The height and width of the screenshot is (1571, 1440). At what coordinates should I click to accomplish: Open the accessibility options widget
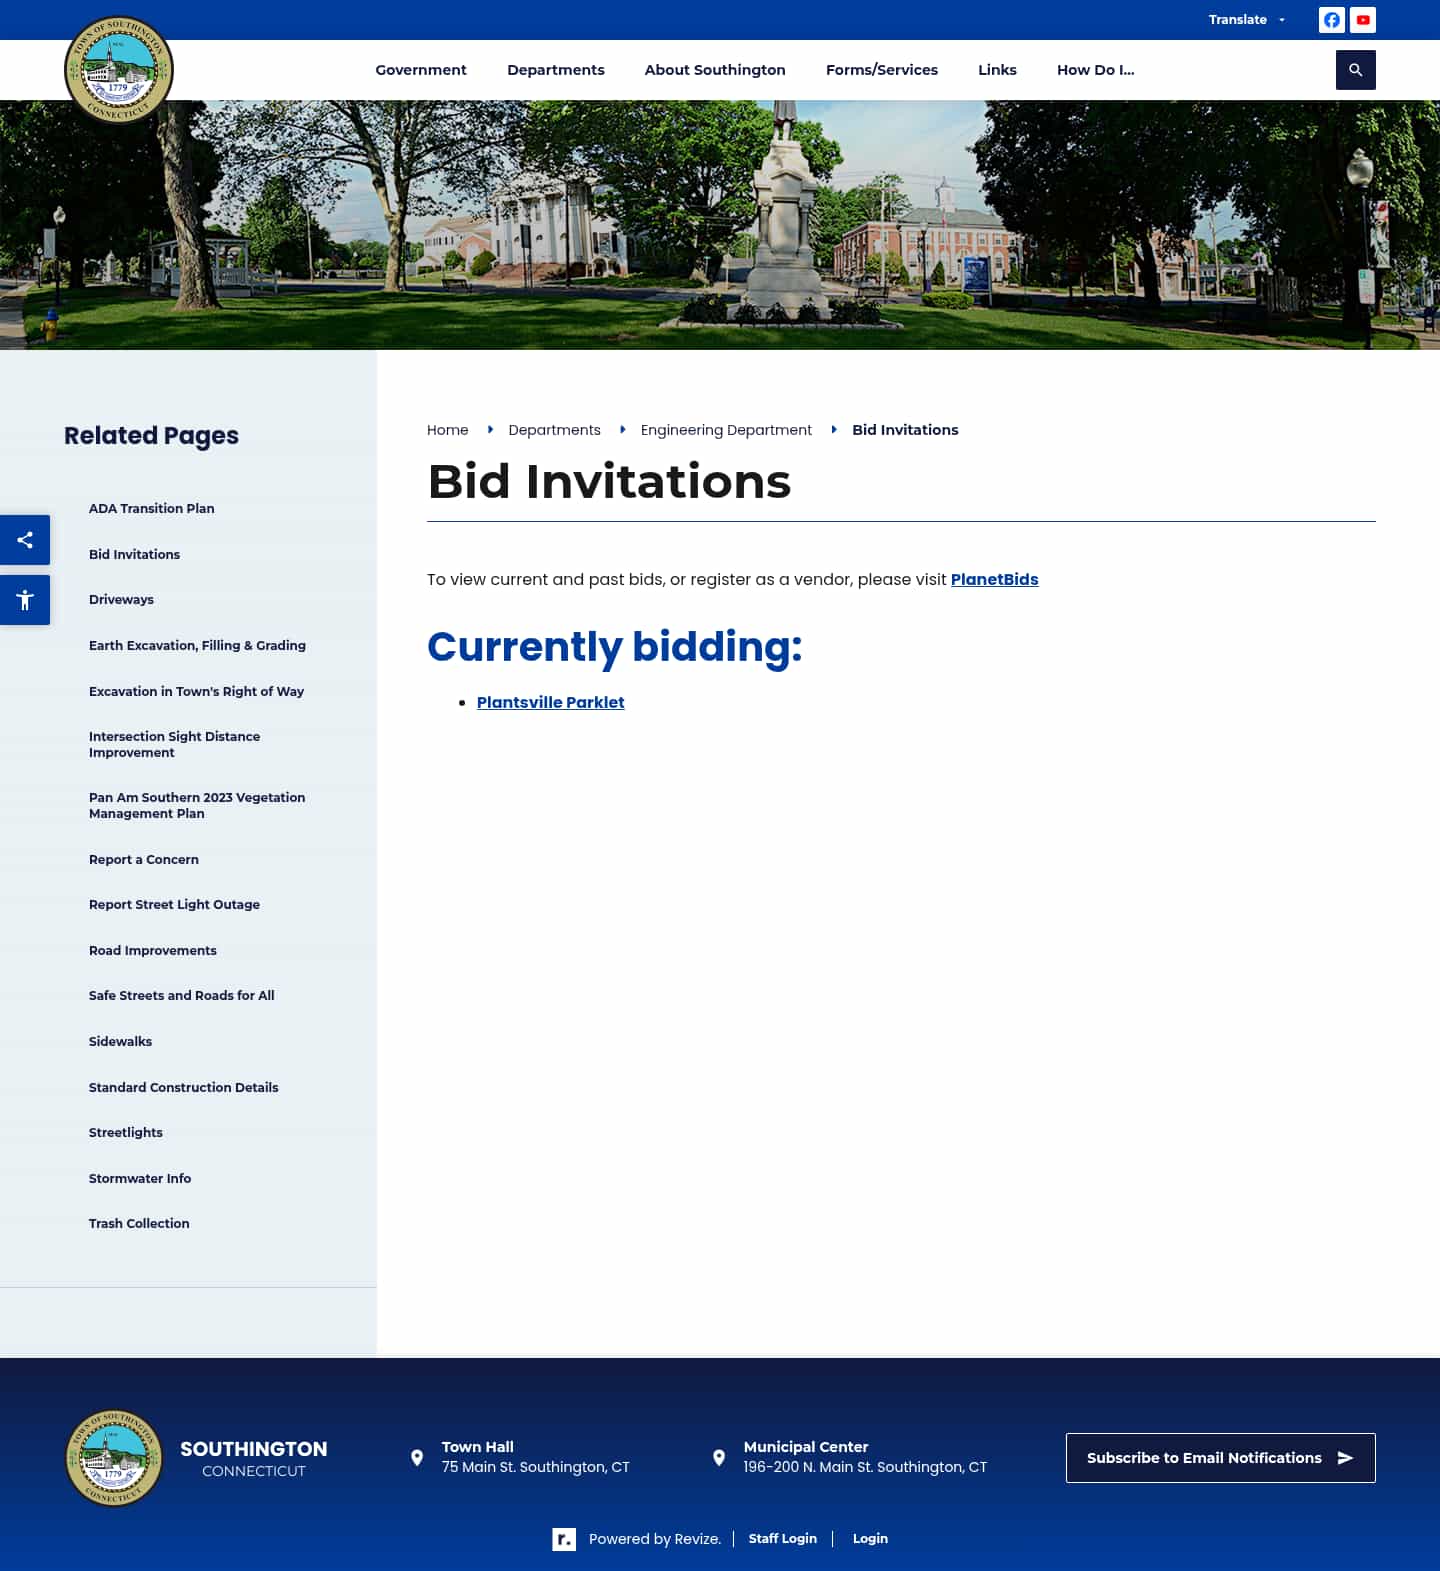click(25, 600)
